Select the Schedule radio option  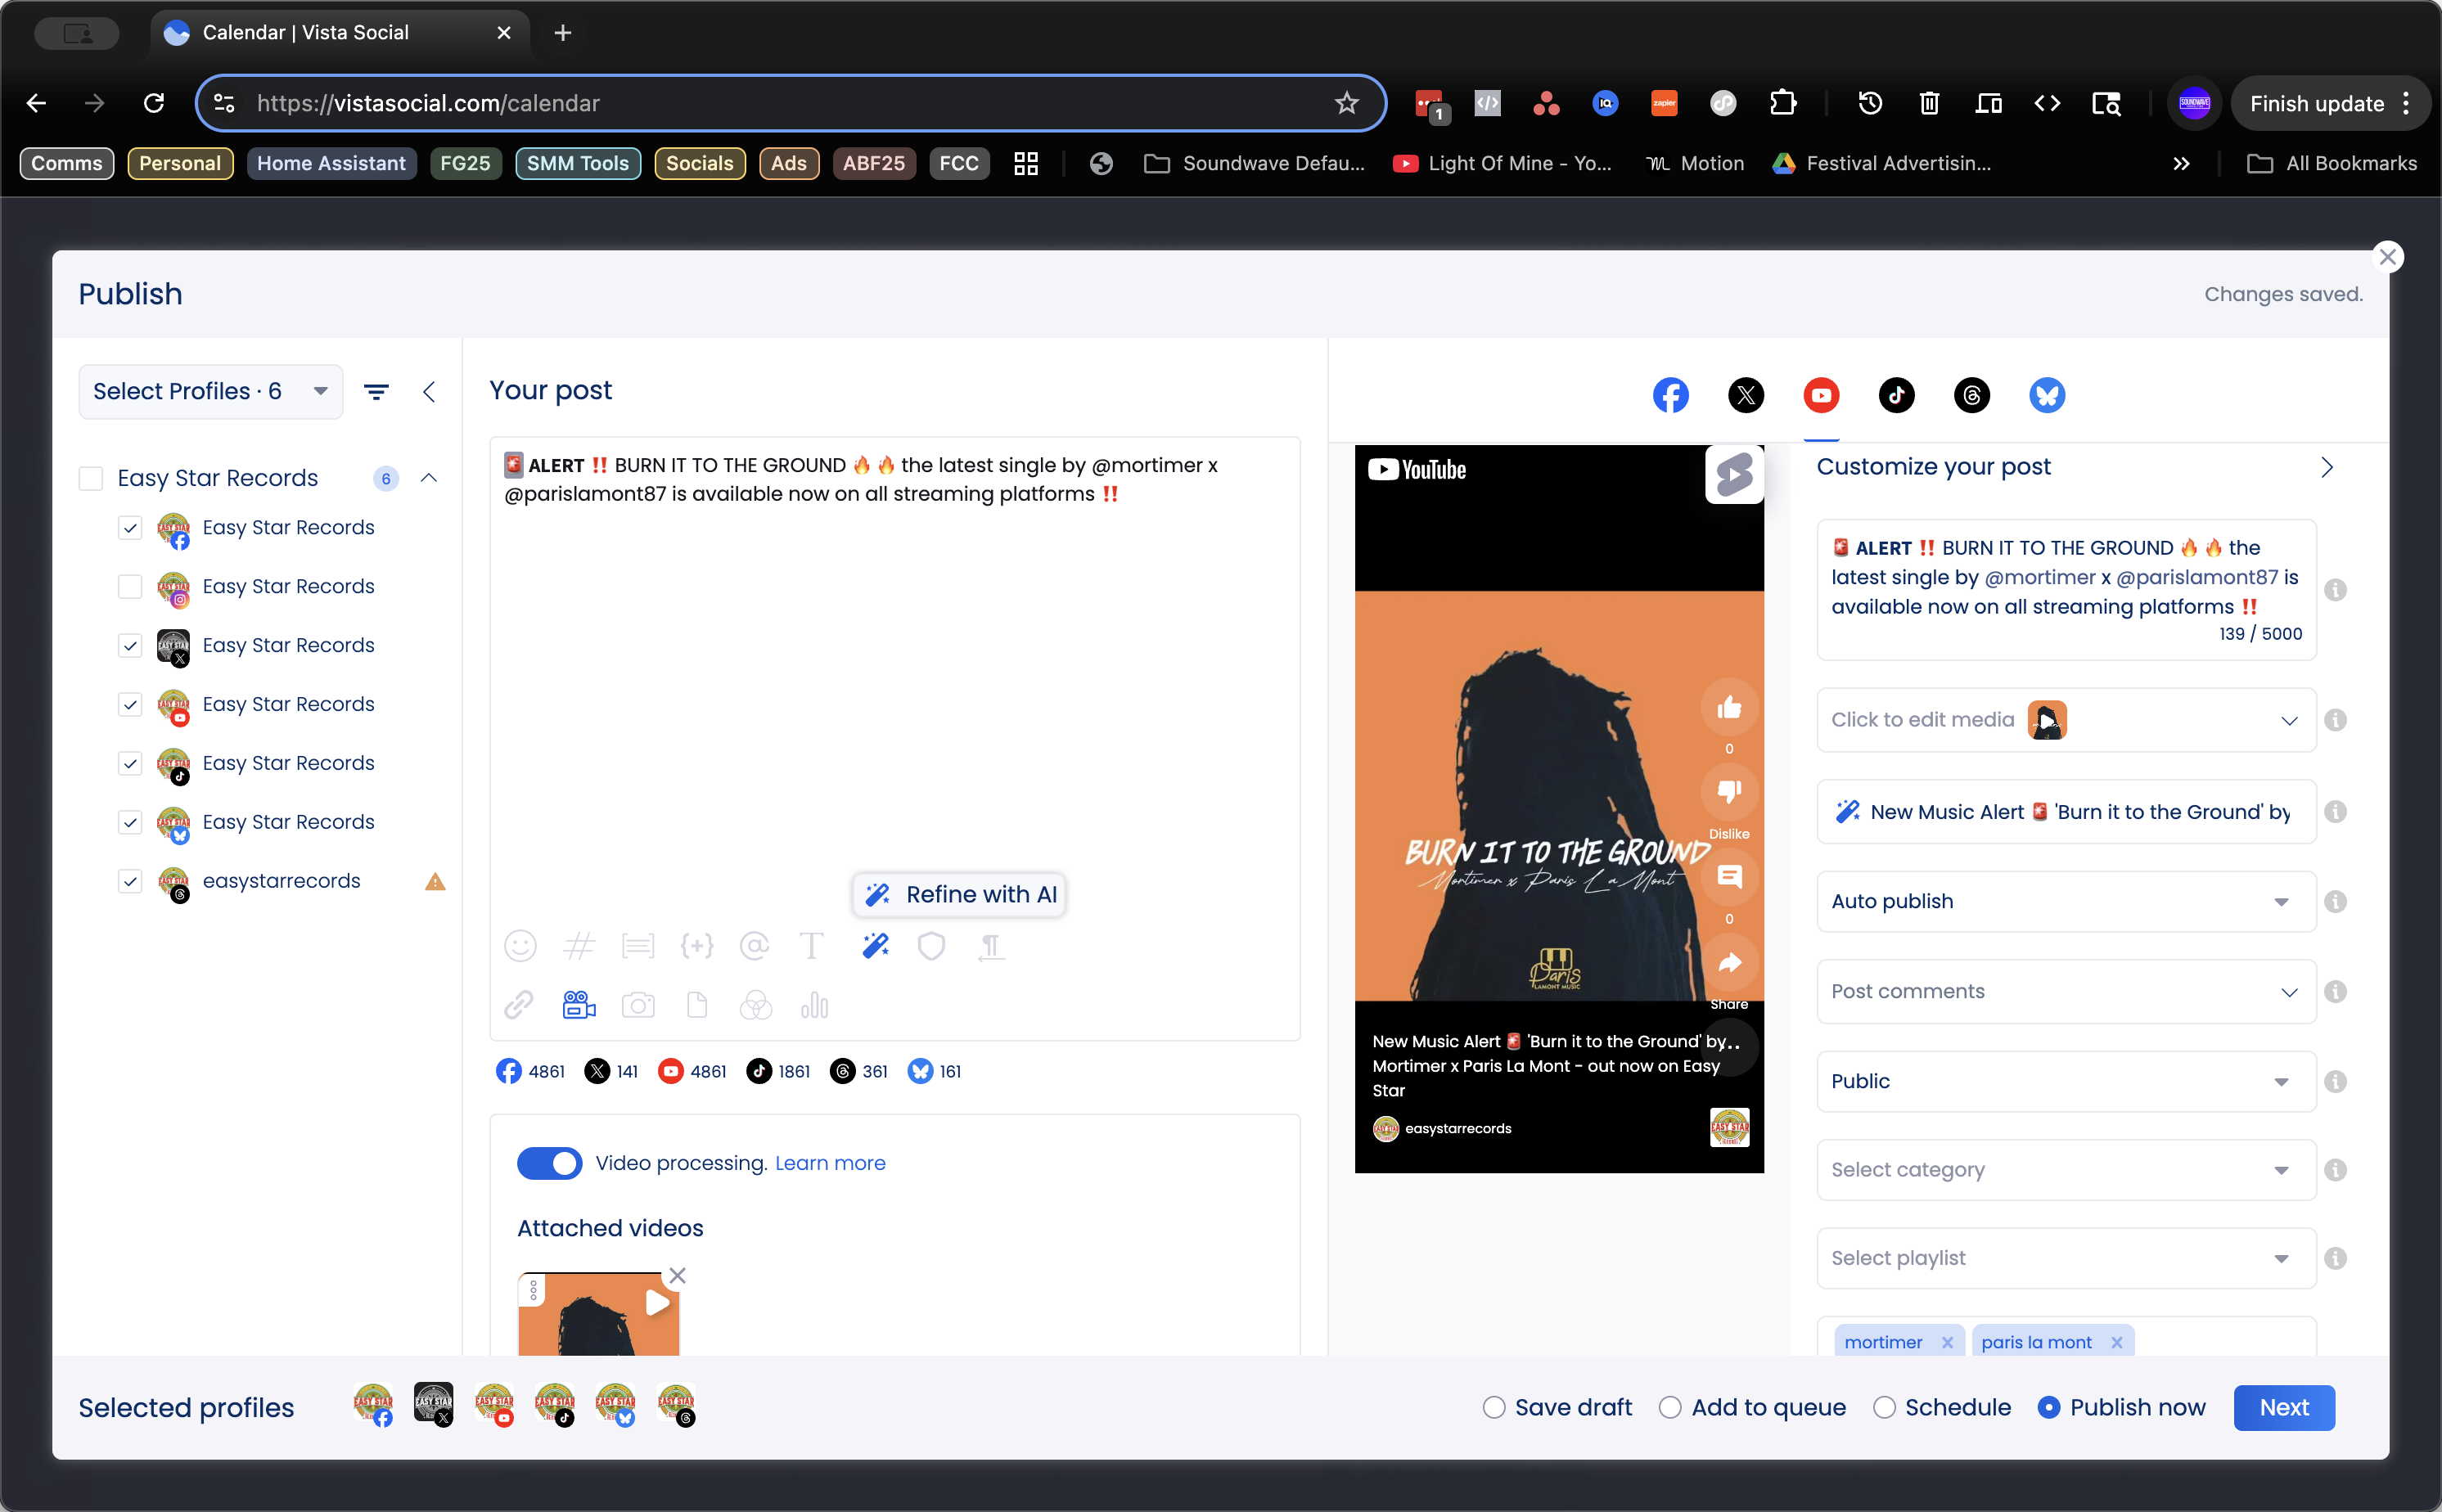pyautogui.click(x=1884, y=1408)
